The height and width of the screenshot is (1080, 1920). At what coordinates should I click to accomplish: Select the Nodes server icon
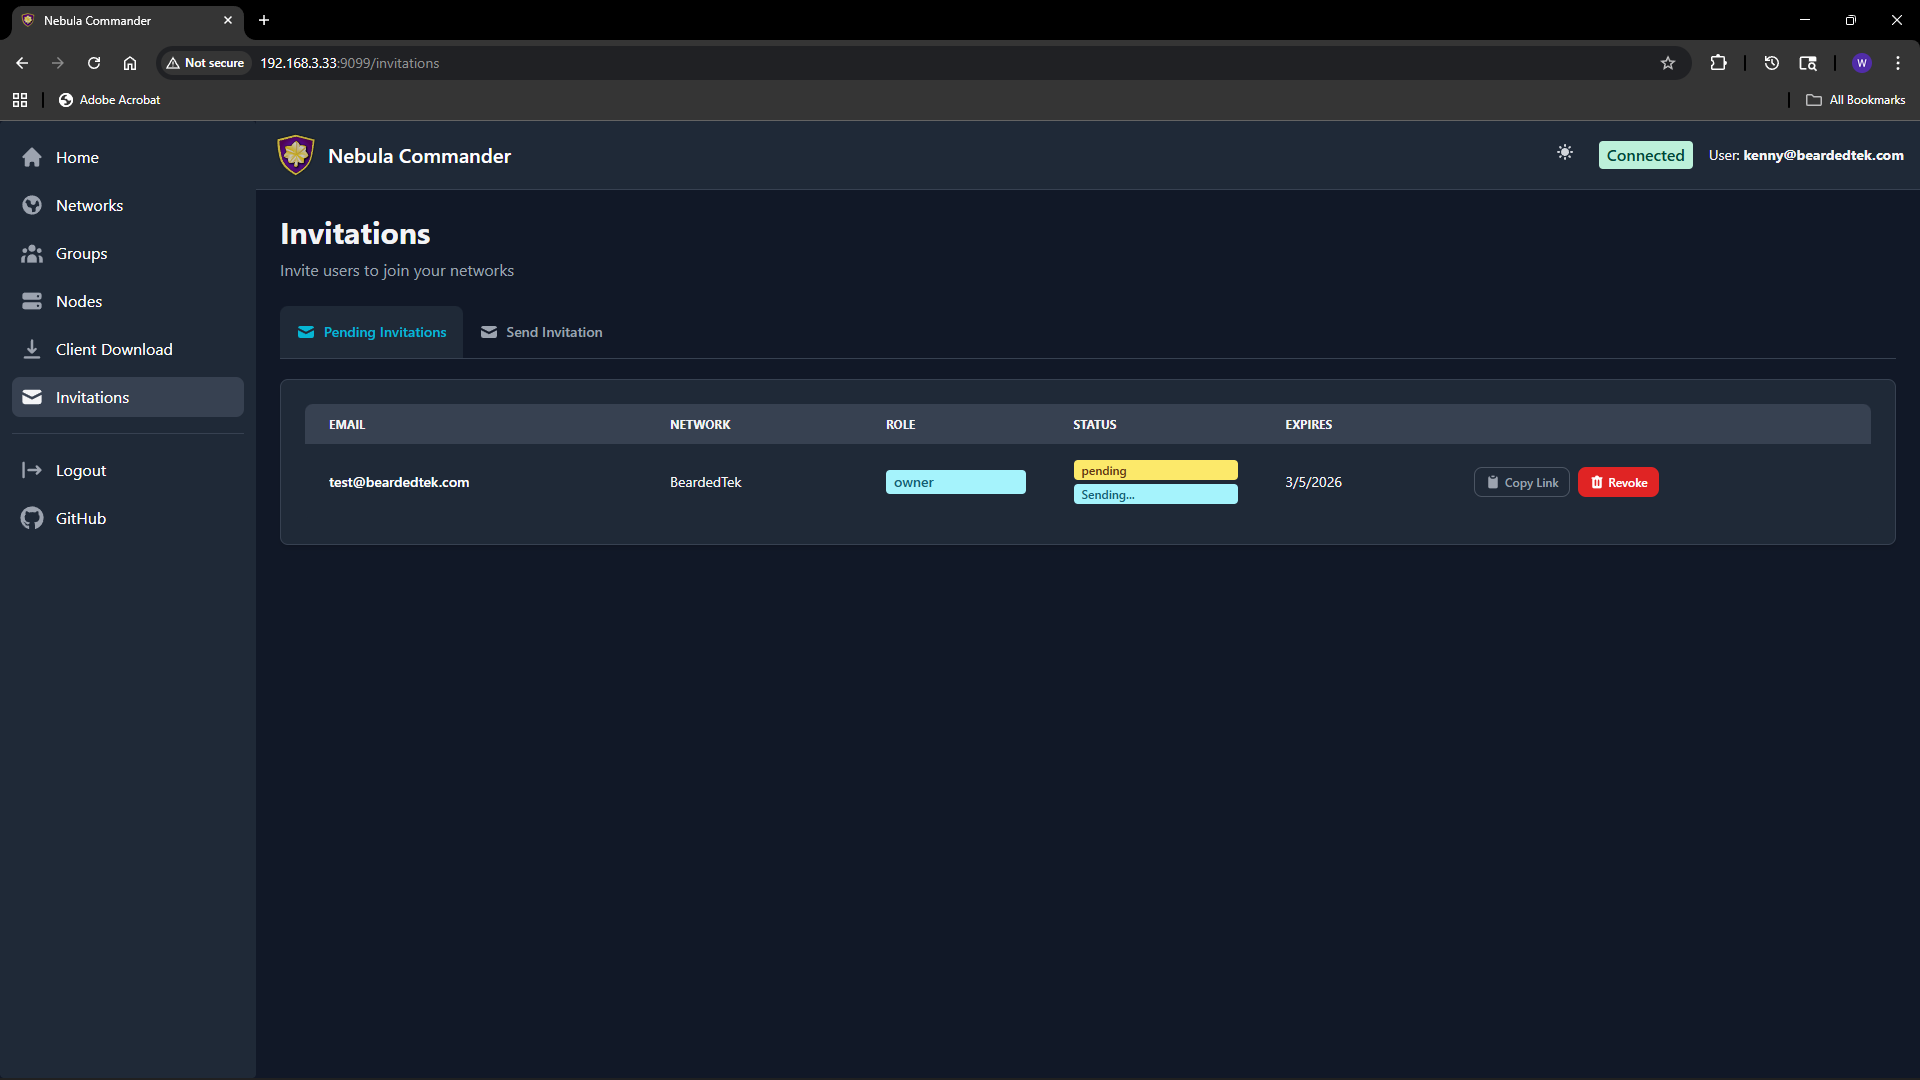(32, 301)
